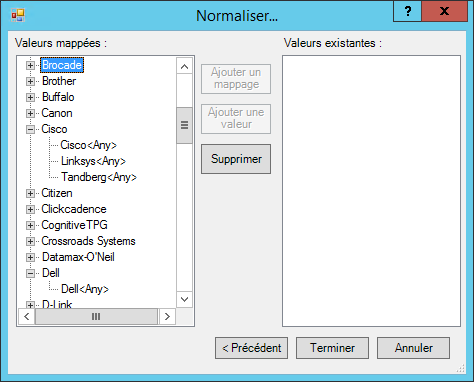The width and height of the screenshot is (474, 382).
Task: Click the horizontal scrollbar right arrow
Action: click(167, 316)
